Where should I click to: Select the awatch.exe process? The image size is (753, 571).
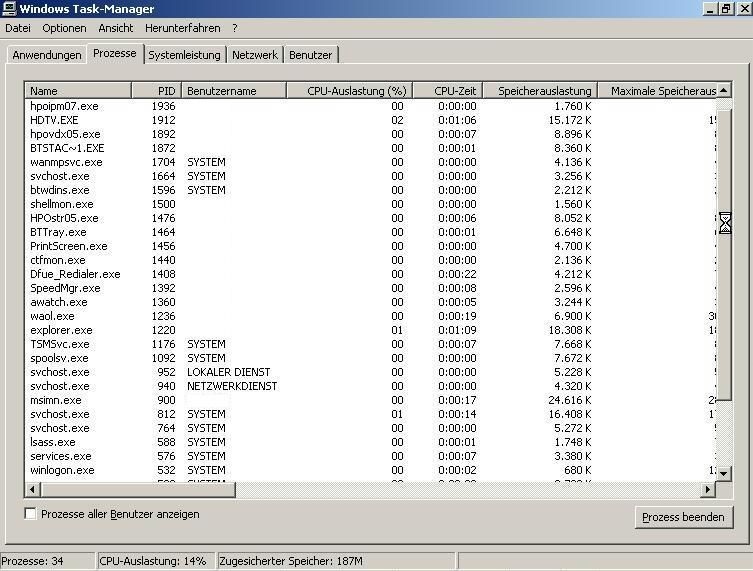[371, 302]
